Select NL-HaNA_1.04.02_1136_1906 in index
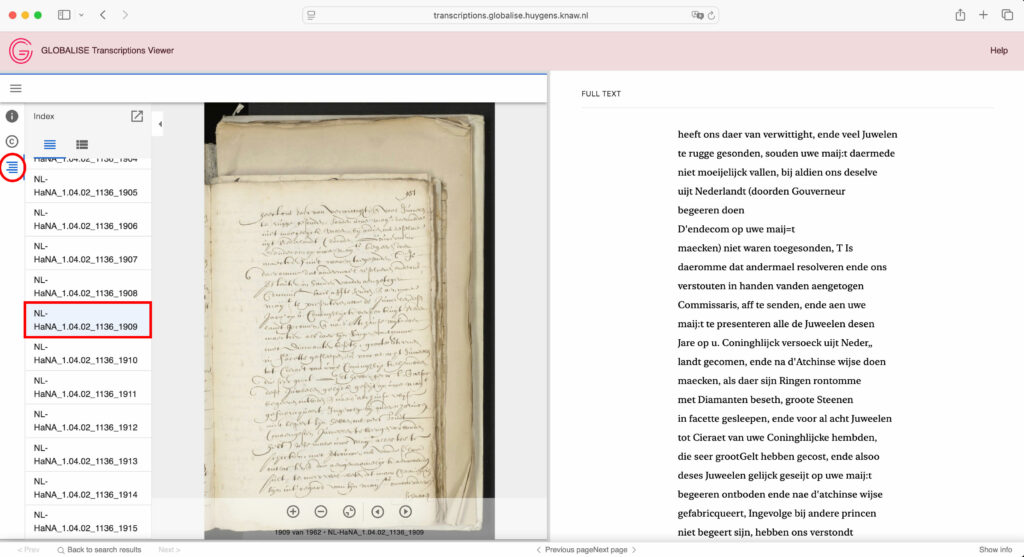This screenshot has width=1024, height=557. click(86, 219)
